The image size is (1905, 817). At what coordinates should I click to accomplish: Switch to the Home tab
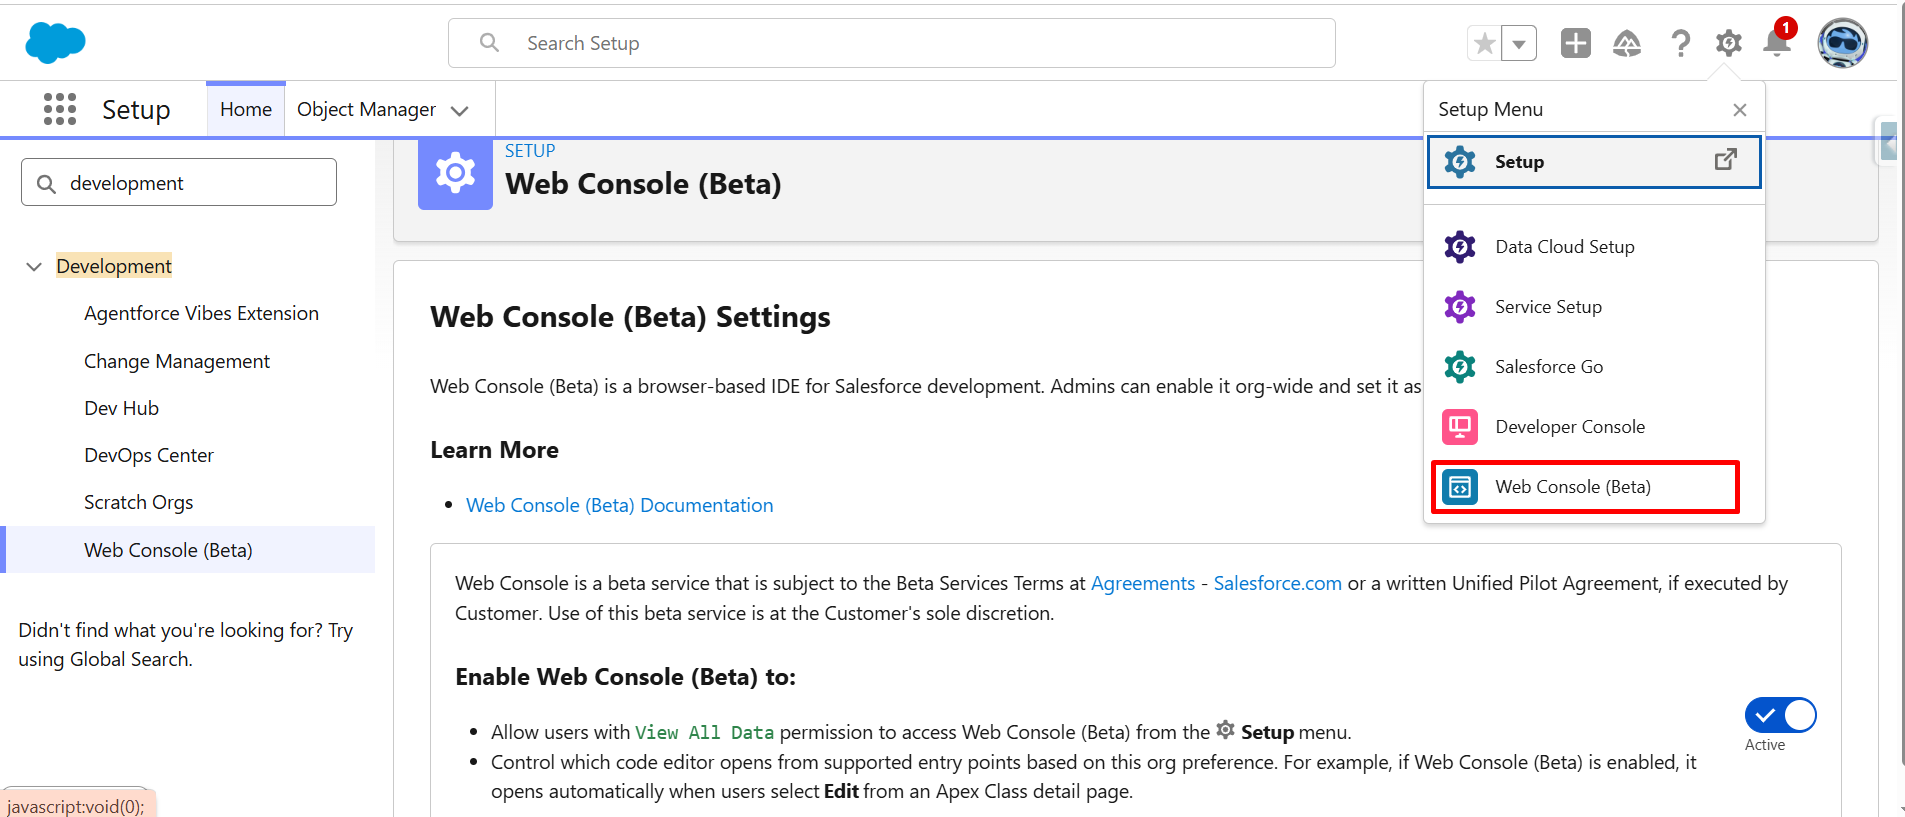(246, 109)
